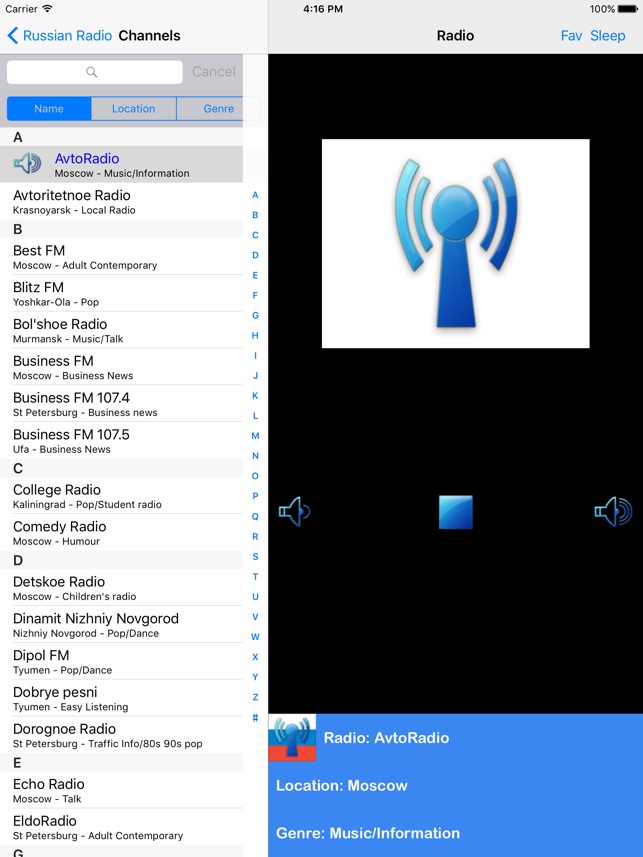This screenshot has width=643, height=857.
Task: Cancel the channel search
Action: tap(213, 72)
